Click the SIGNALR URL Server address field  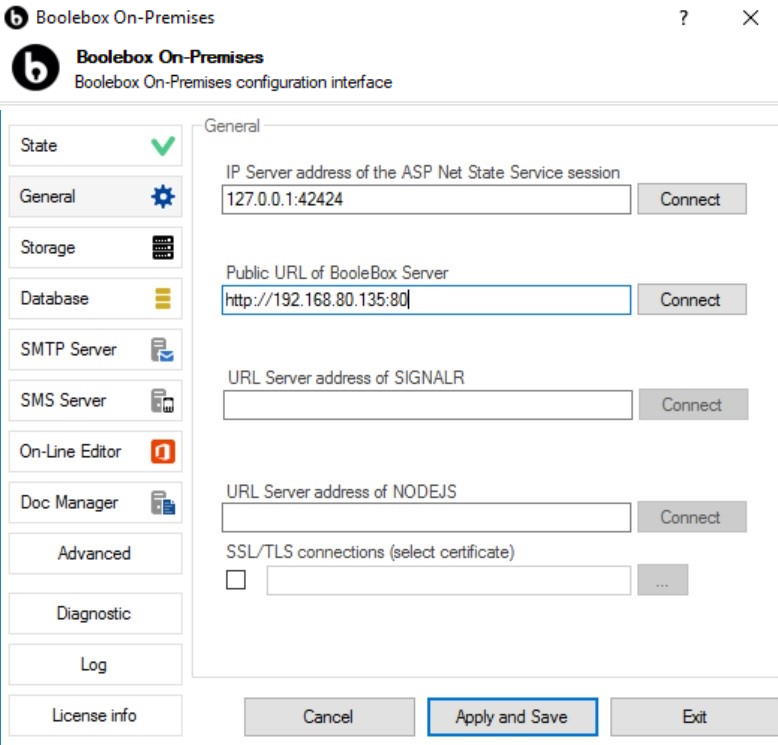(x=428, y=405)
